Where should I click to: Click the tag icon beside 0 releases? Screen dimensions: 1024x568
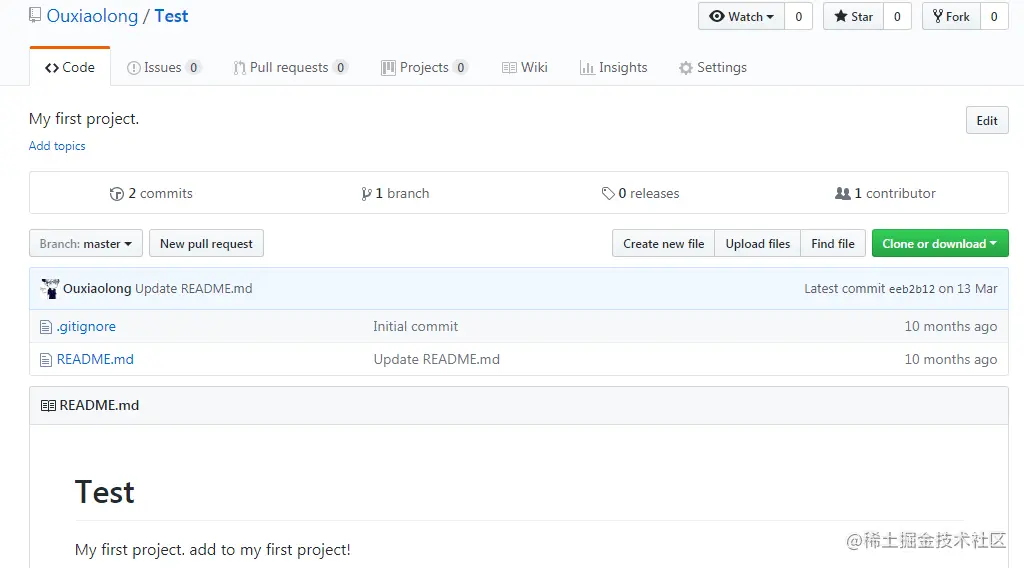(608, 193)
